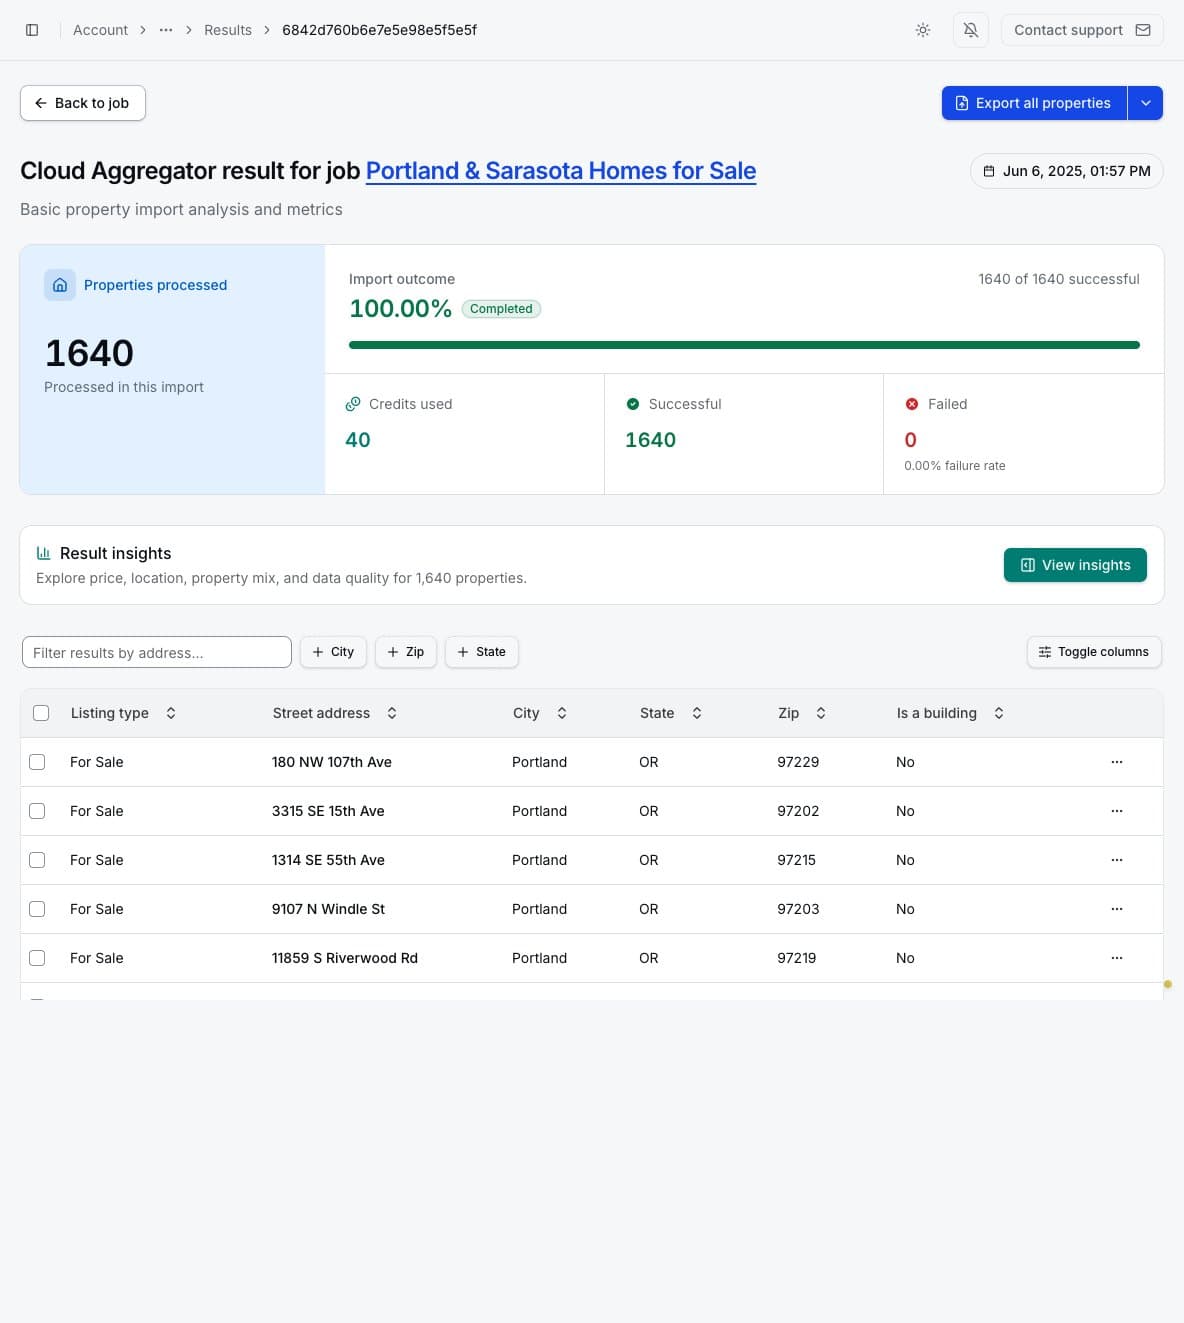Image resolution: width=1184 pixels, height=1323 pixels.
Task: Add a Zip filter
Action: pos(406,652)
